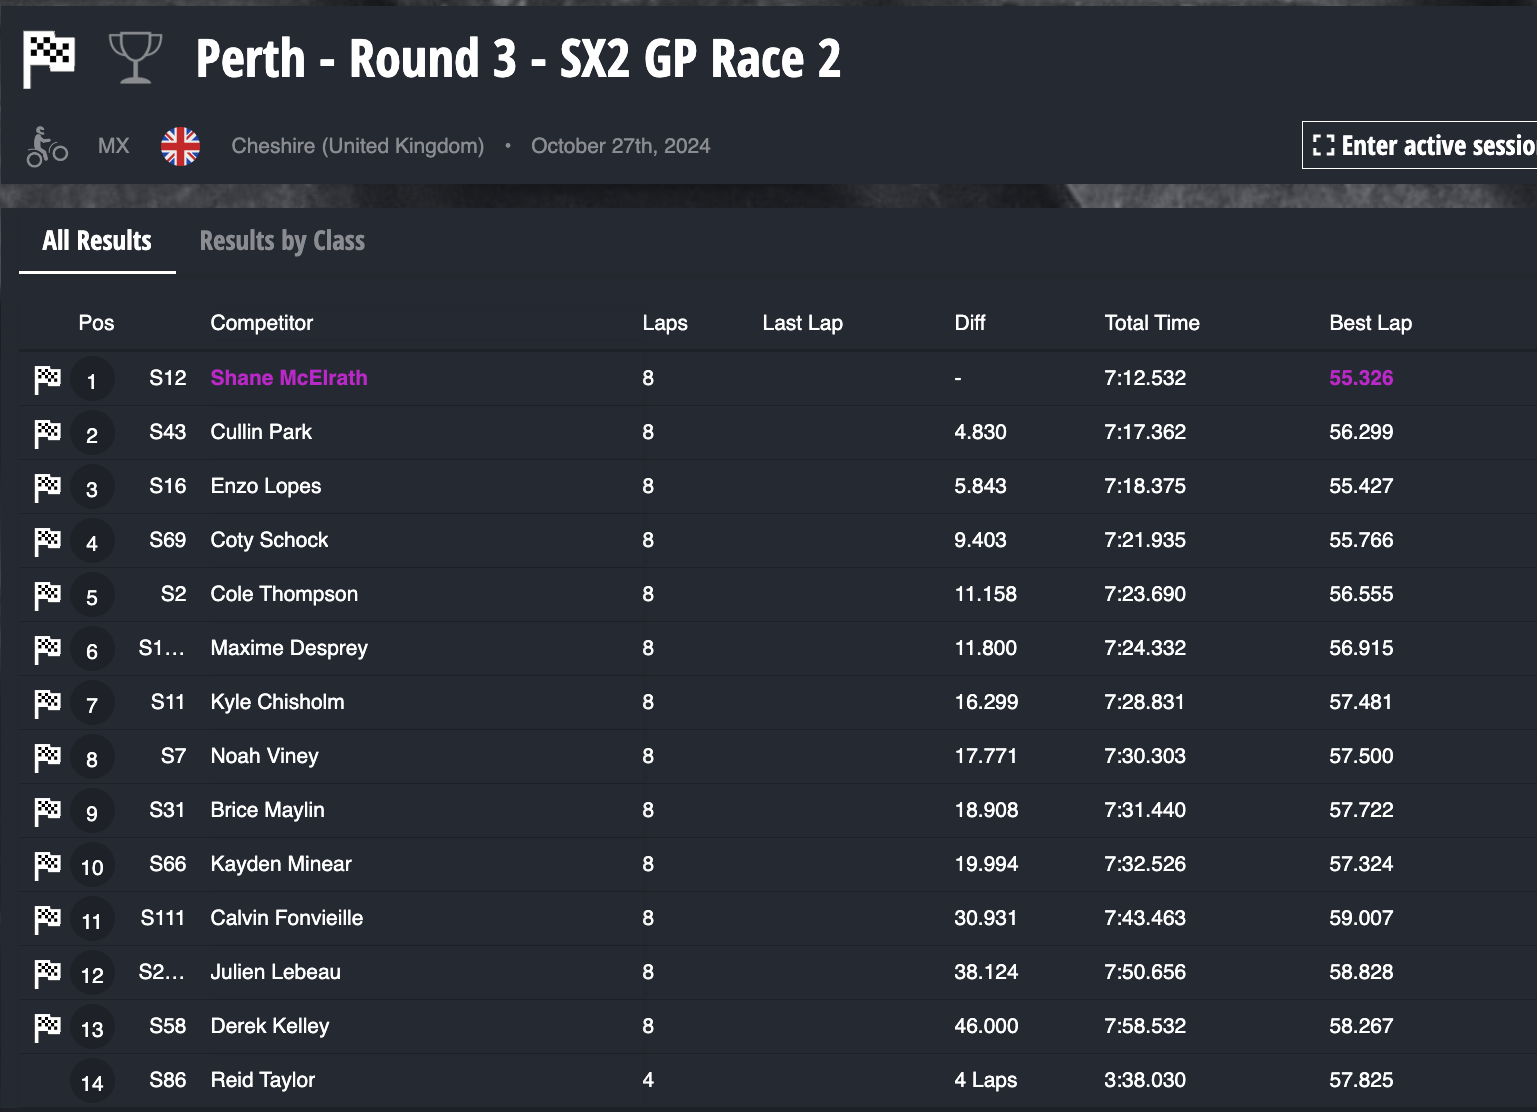Open competitor Shane McElrath

point(289,378)
